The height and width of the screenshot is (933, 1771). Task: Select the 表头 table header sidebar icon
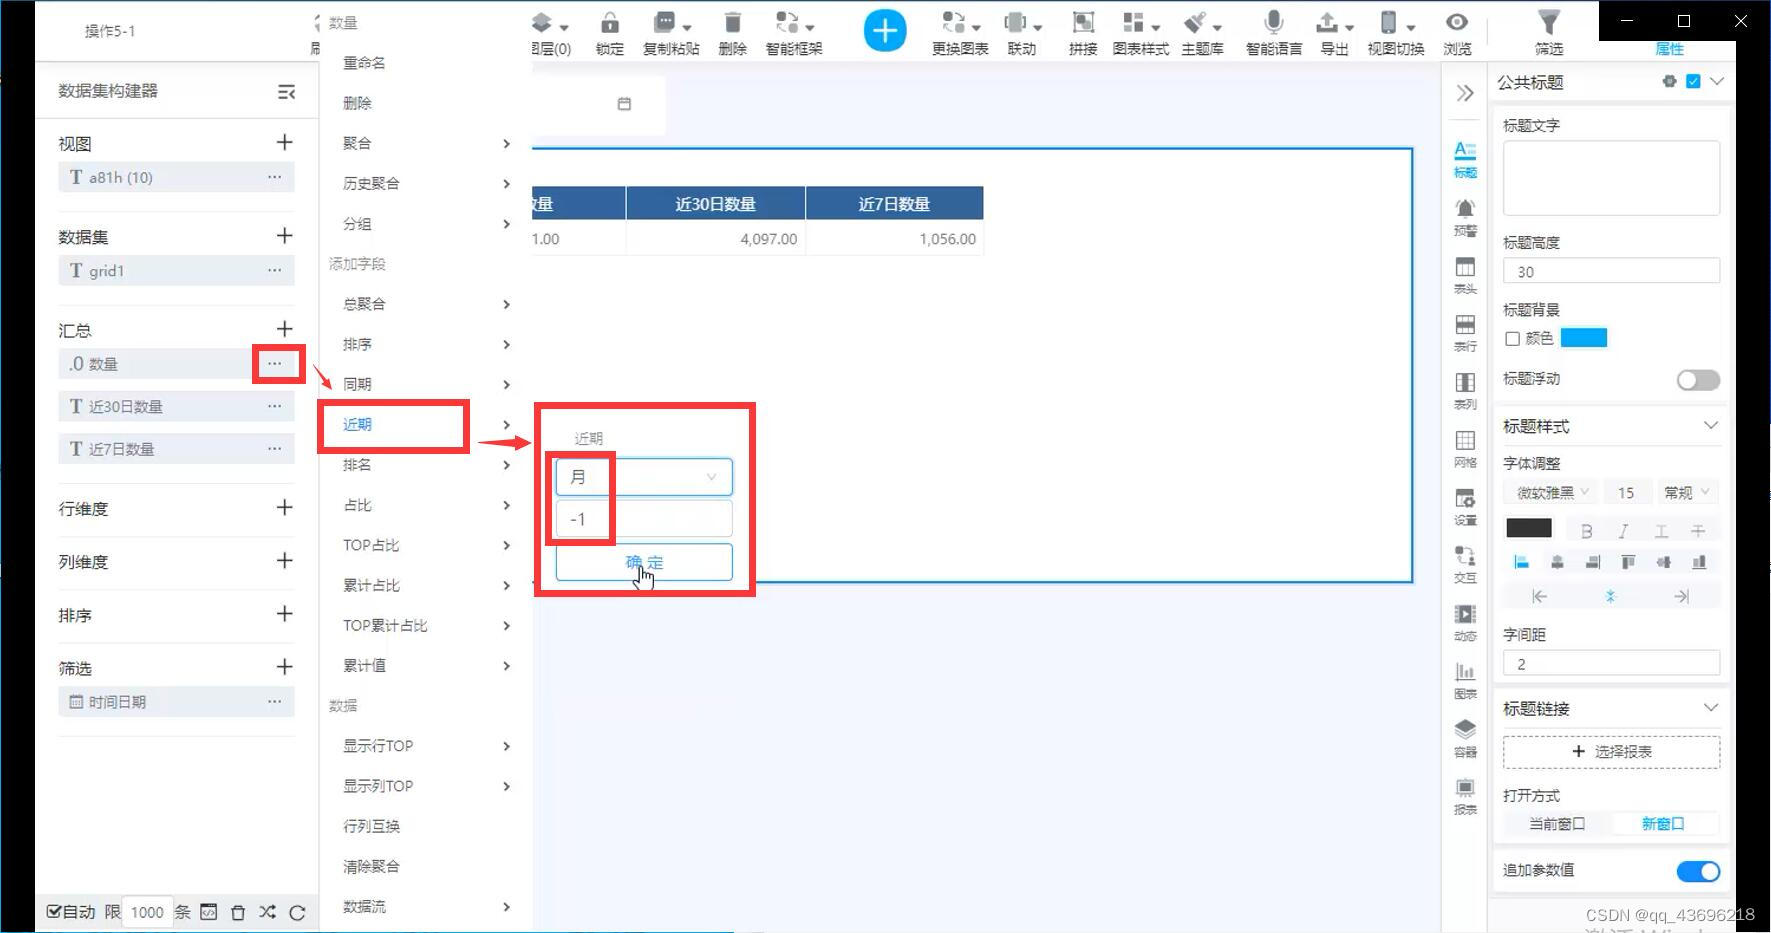[1465, 275]
